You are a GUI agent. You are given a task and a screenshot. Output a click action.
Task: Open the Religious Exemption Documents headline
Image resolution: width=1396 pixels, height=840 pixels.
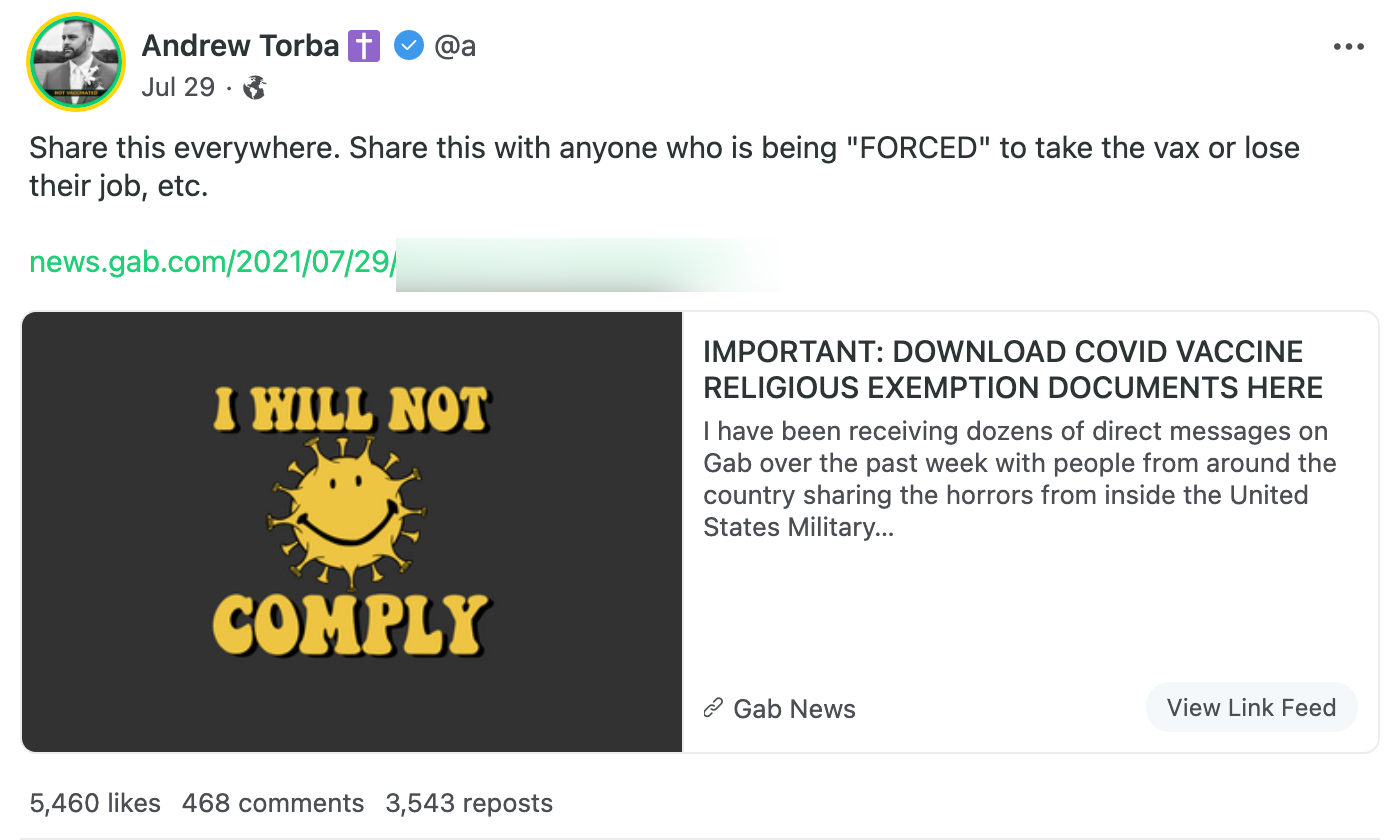pos(1013,369)
